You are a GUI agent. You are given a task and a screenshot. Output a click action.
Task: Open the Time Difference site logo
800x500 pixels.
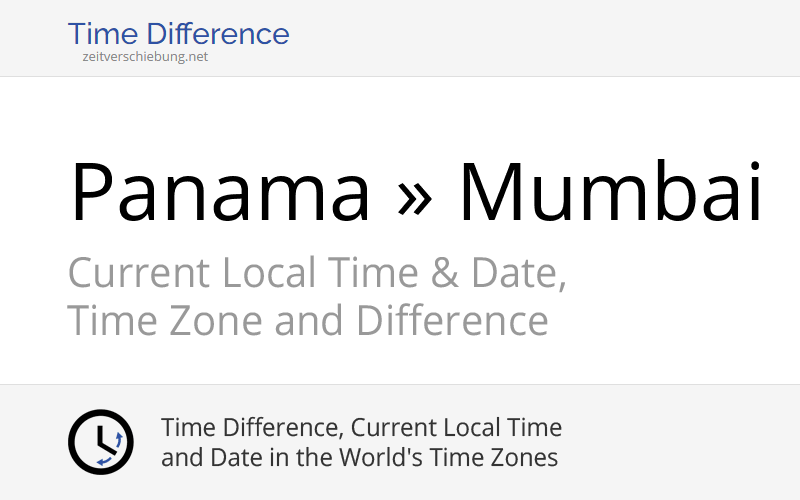pos(178,34)
